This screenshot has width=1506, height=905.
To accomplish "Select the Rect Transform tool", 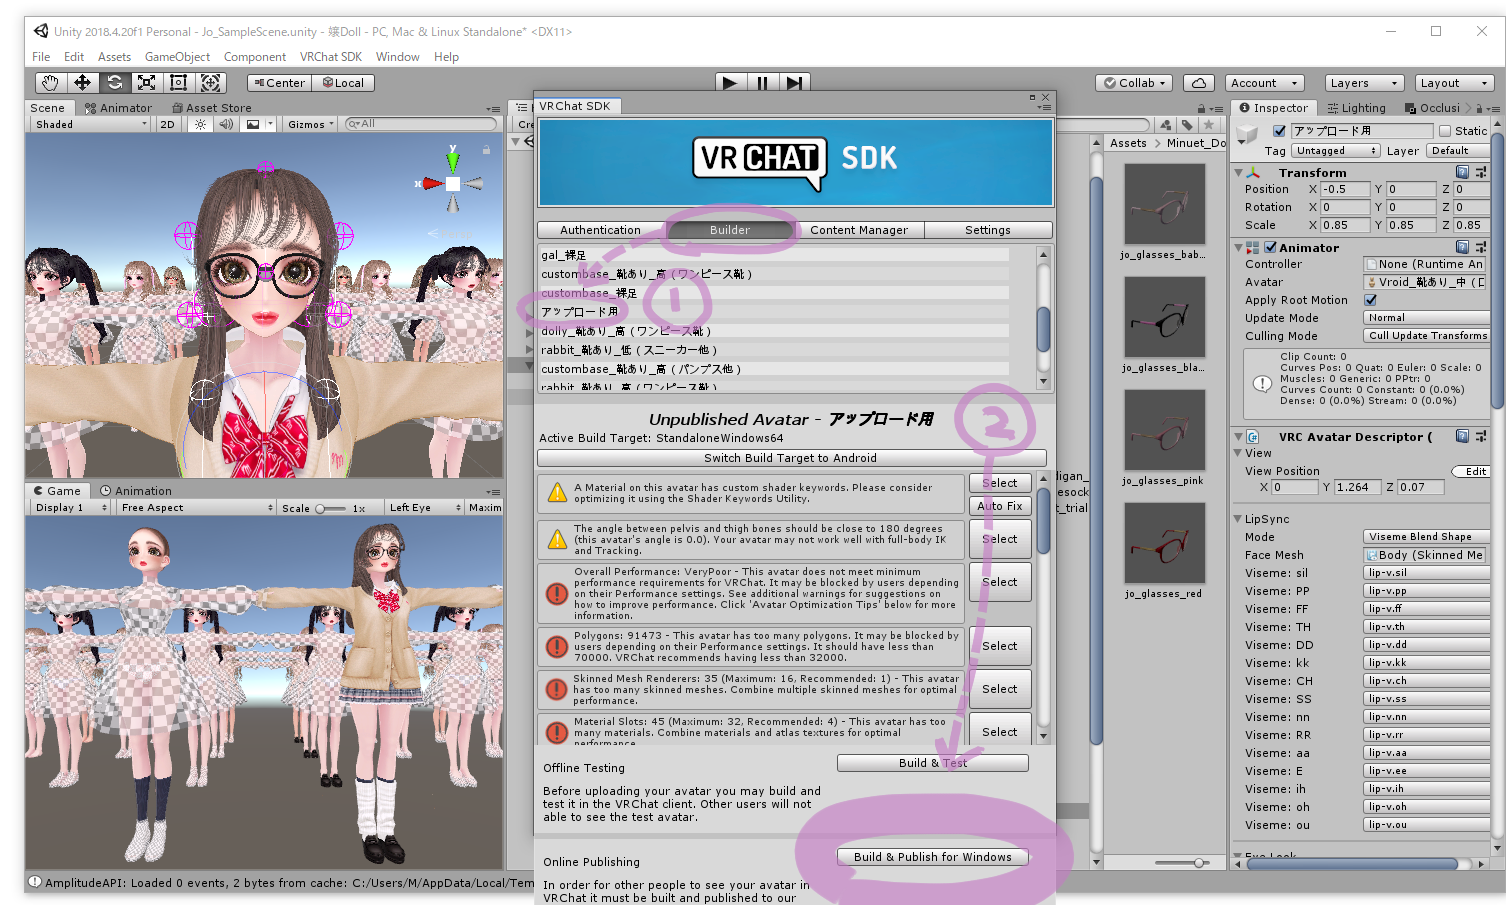I will tap(178, 83).
